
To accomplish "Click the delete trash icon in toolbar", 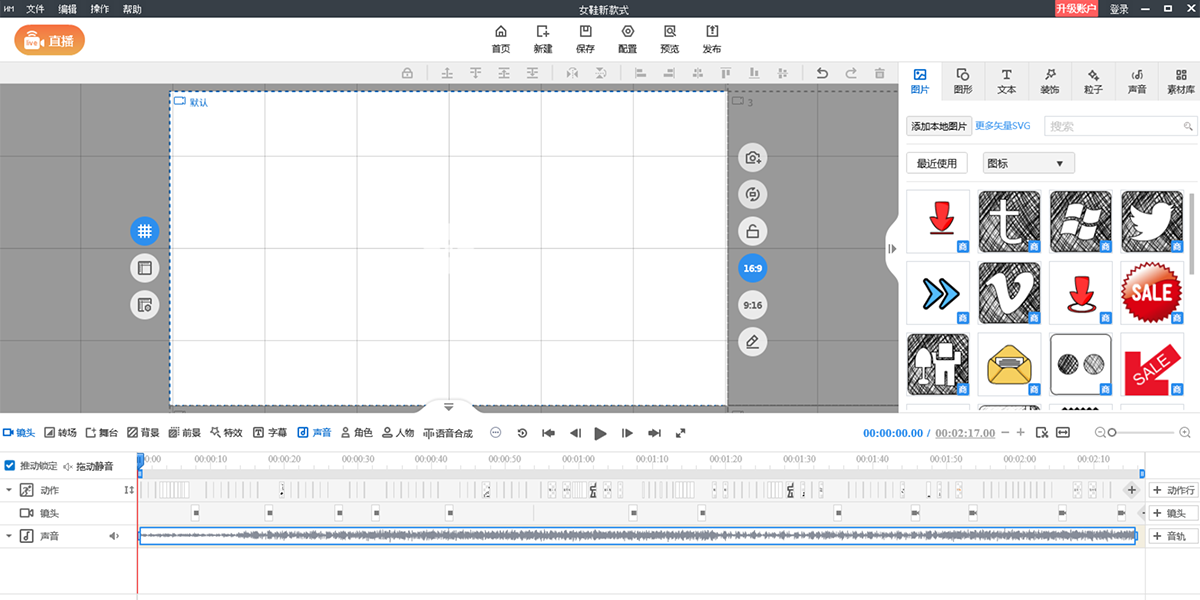I will point(879,73).
